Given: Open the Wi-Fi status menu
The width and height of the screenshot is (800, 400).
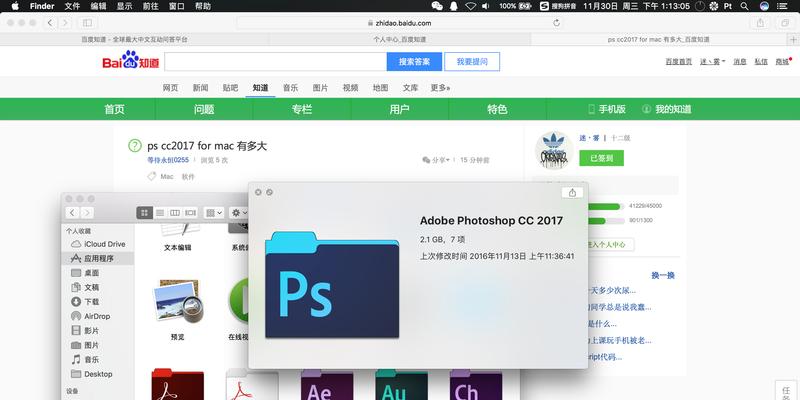Looking at the screenshot, I should click(470, 6).
